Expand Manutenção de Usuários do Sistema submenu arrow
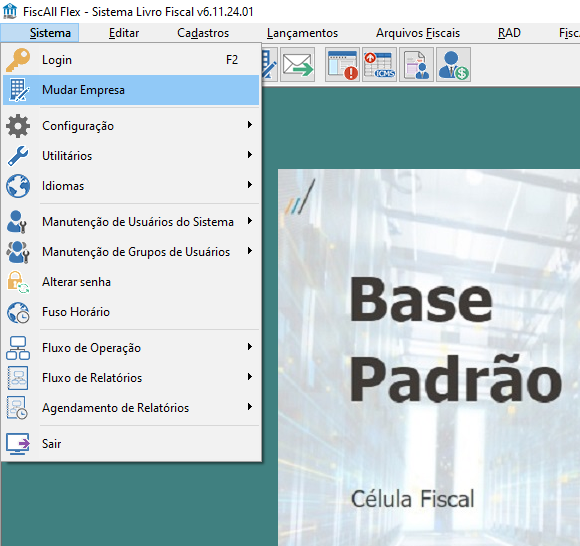The image size is (580, 546). click(x=250, y=221)
